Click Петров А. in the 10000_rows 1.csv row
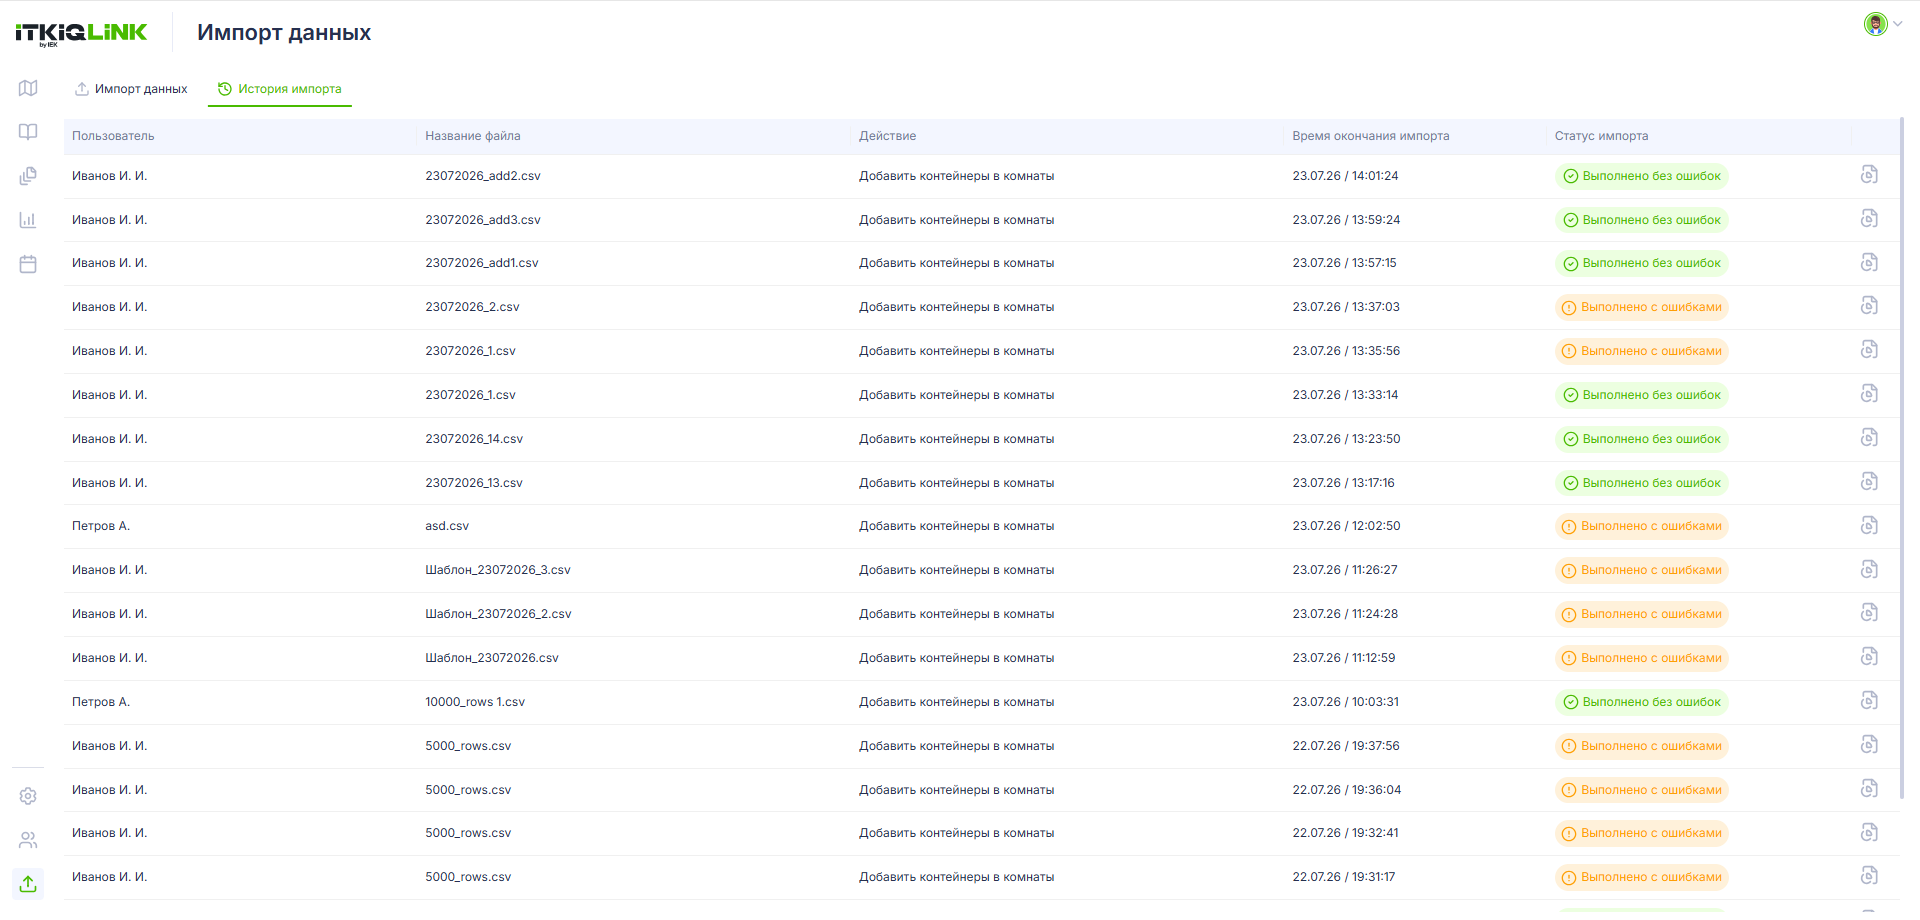 click(101, 702)
